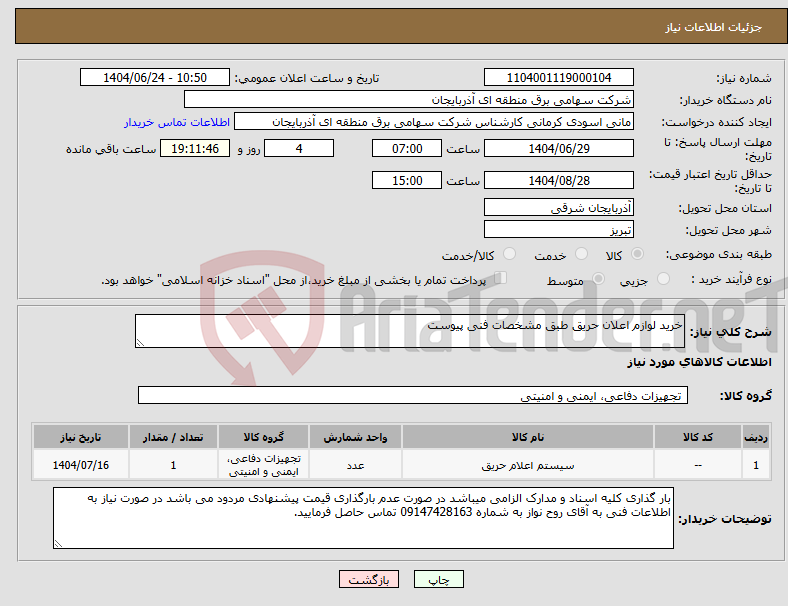
Task: Click the اطلاعات کالاهای مورد نیاز heading
Action: point(699,362)
